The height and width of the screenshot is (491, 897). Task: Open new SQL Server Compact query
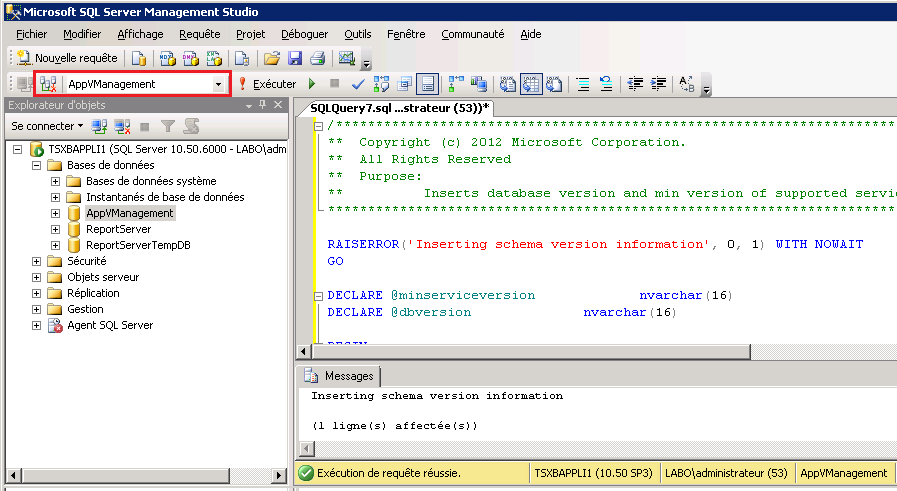(242, 58)
